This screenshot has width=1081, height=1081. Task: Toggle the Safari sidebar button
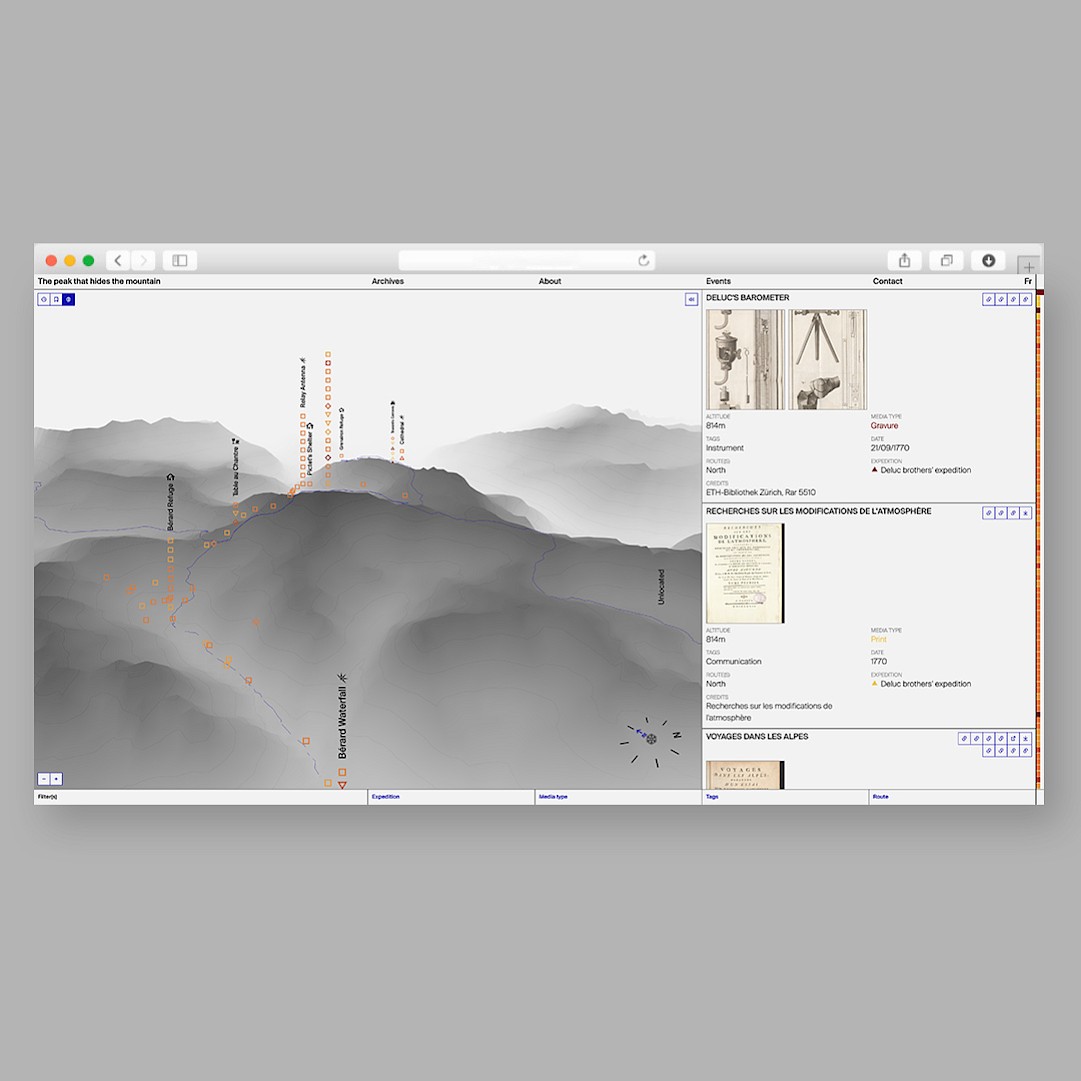(x=180, y=261)
